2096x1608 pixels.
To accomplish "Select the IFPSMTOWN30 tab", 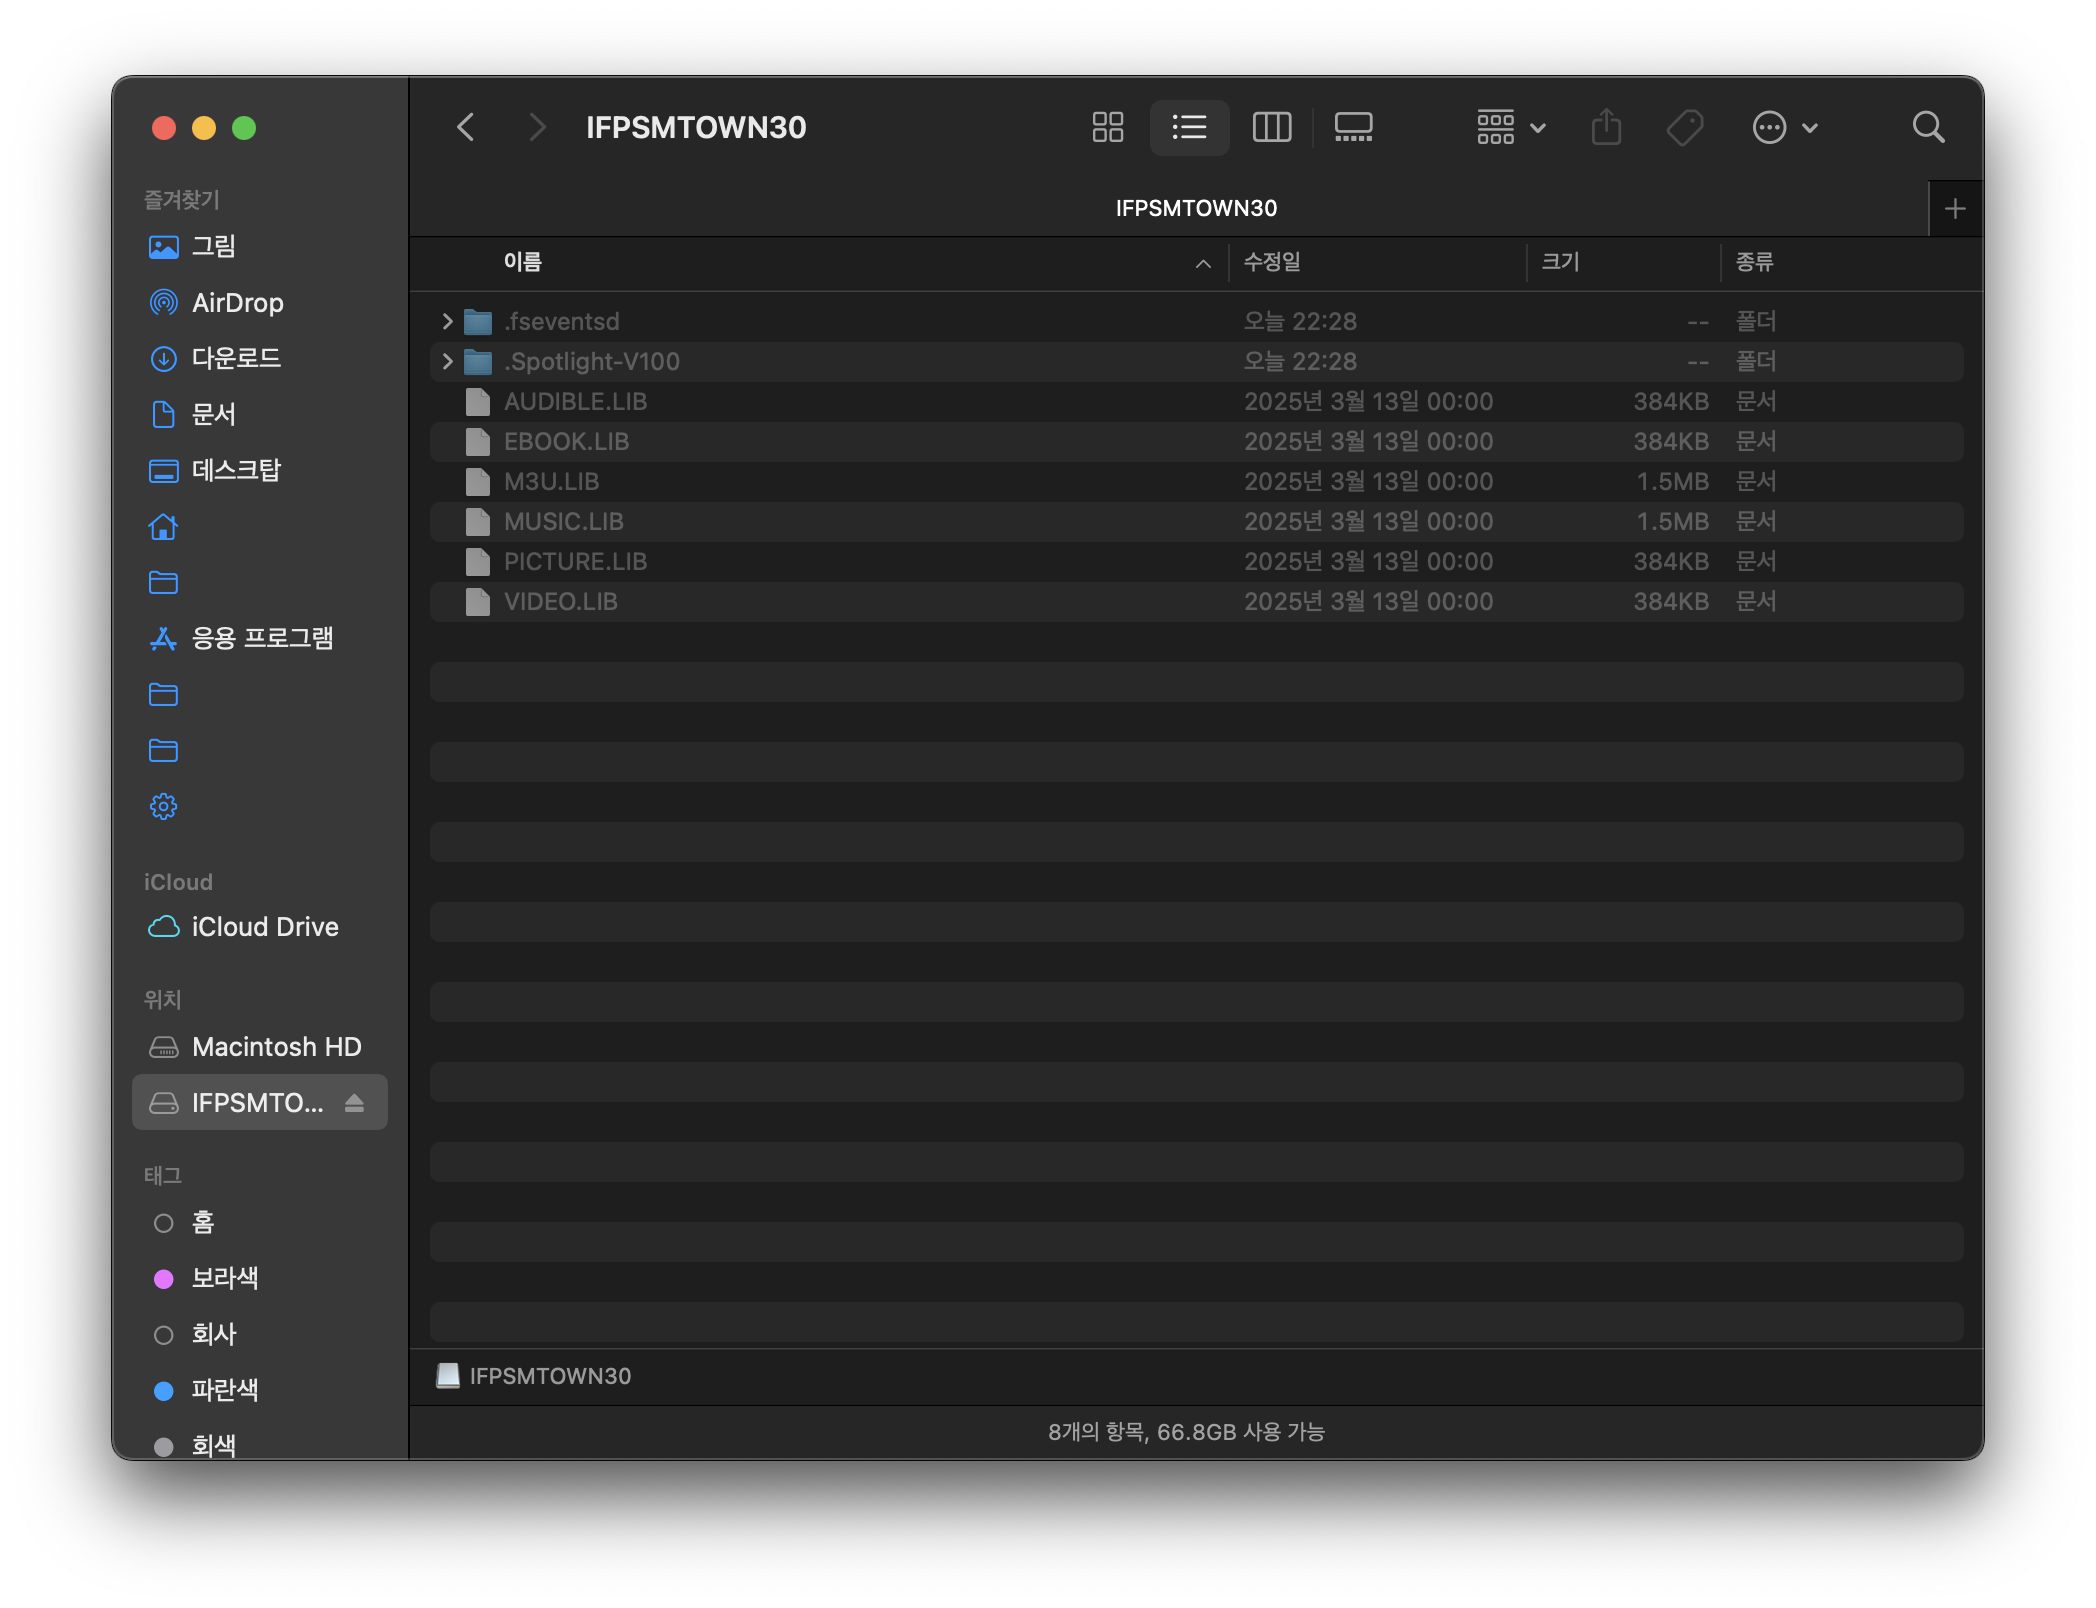I will click(1196, 208).
